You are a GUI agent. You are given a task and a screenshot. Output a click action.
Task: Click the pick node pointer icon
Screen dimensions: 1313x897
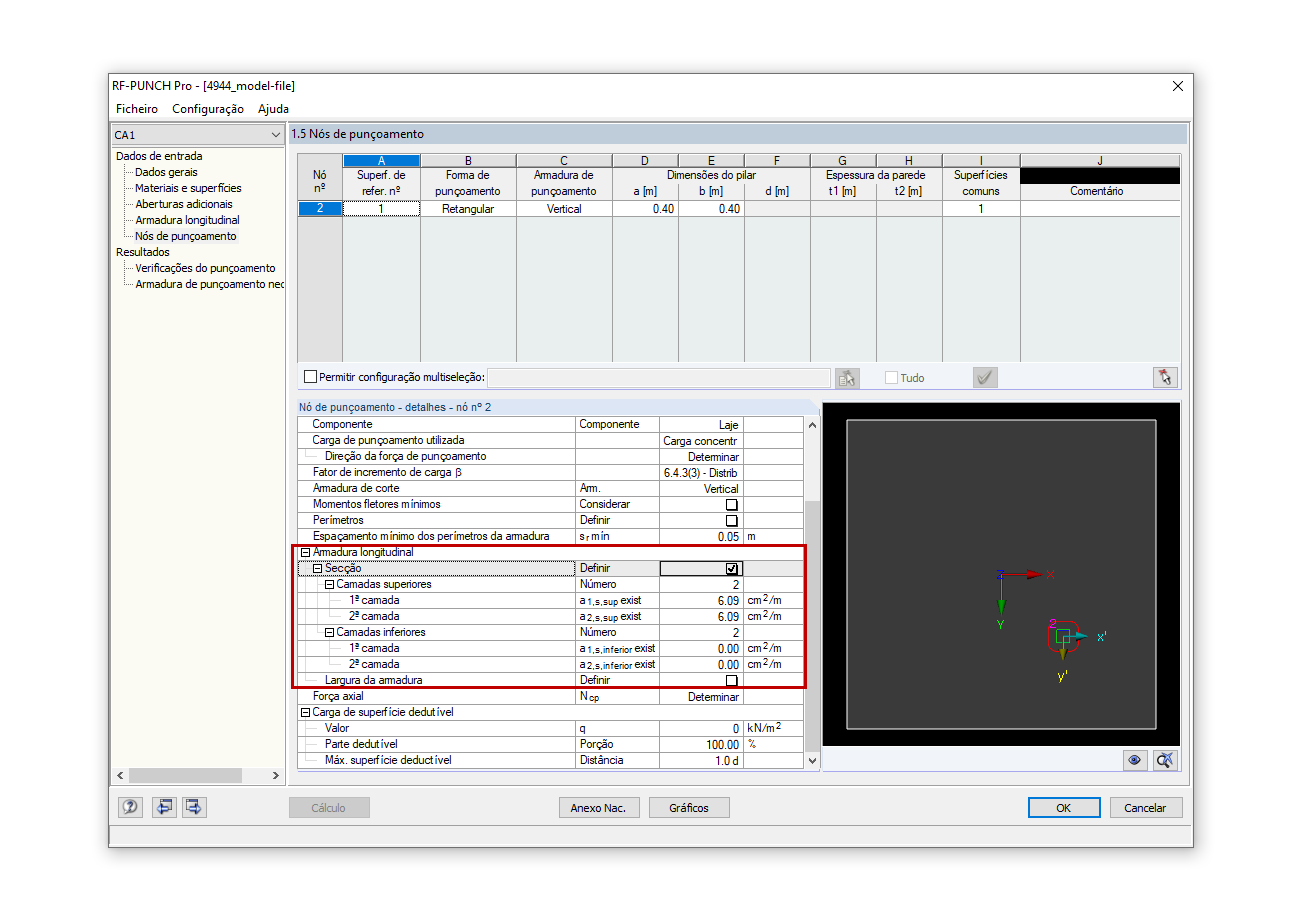pos(1164,377)
